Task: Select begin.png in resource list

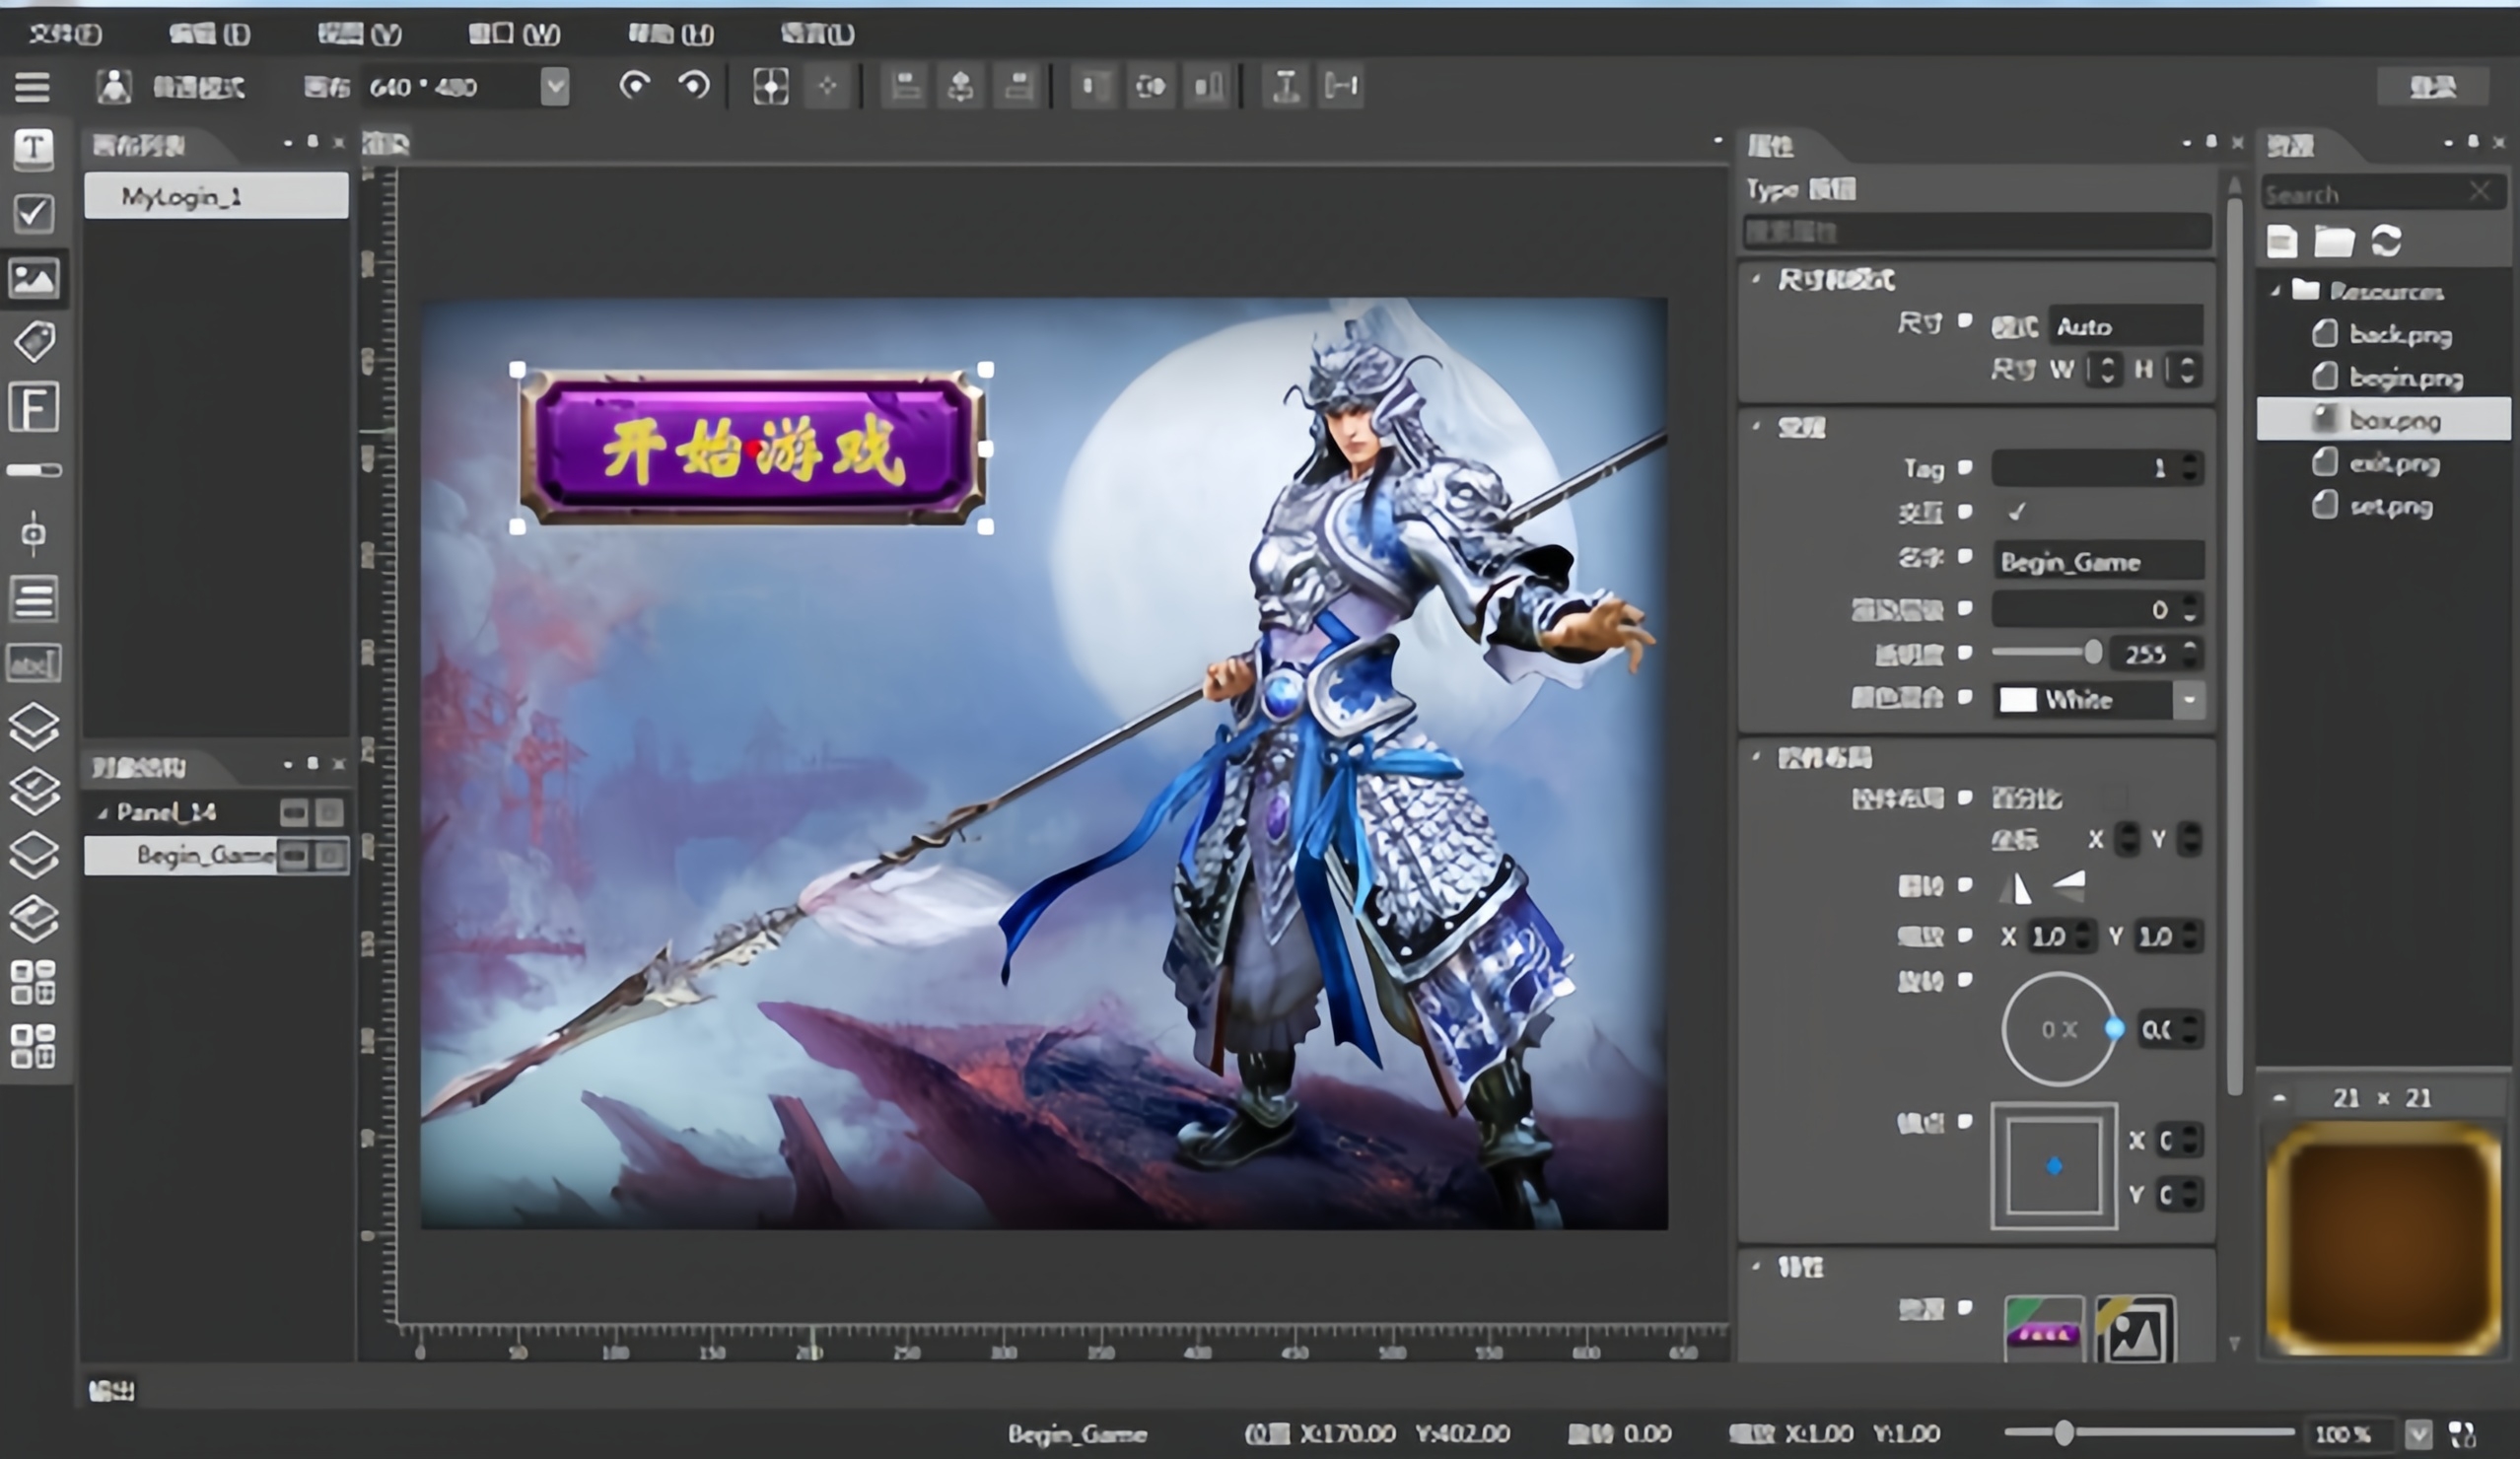Action: [2403, 378]
